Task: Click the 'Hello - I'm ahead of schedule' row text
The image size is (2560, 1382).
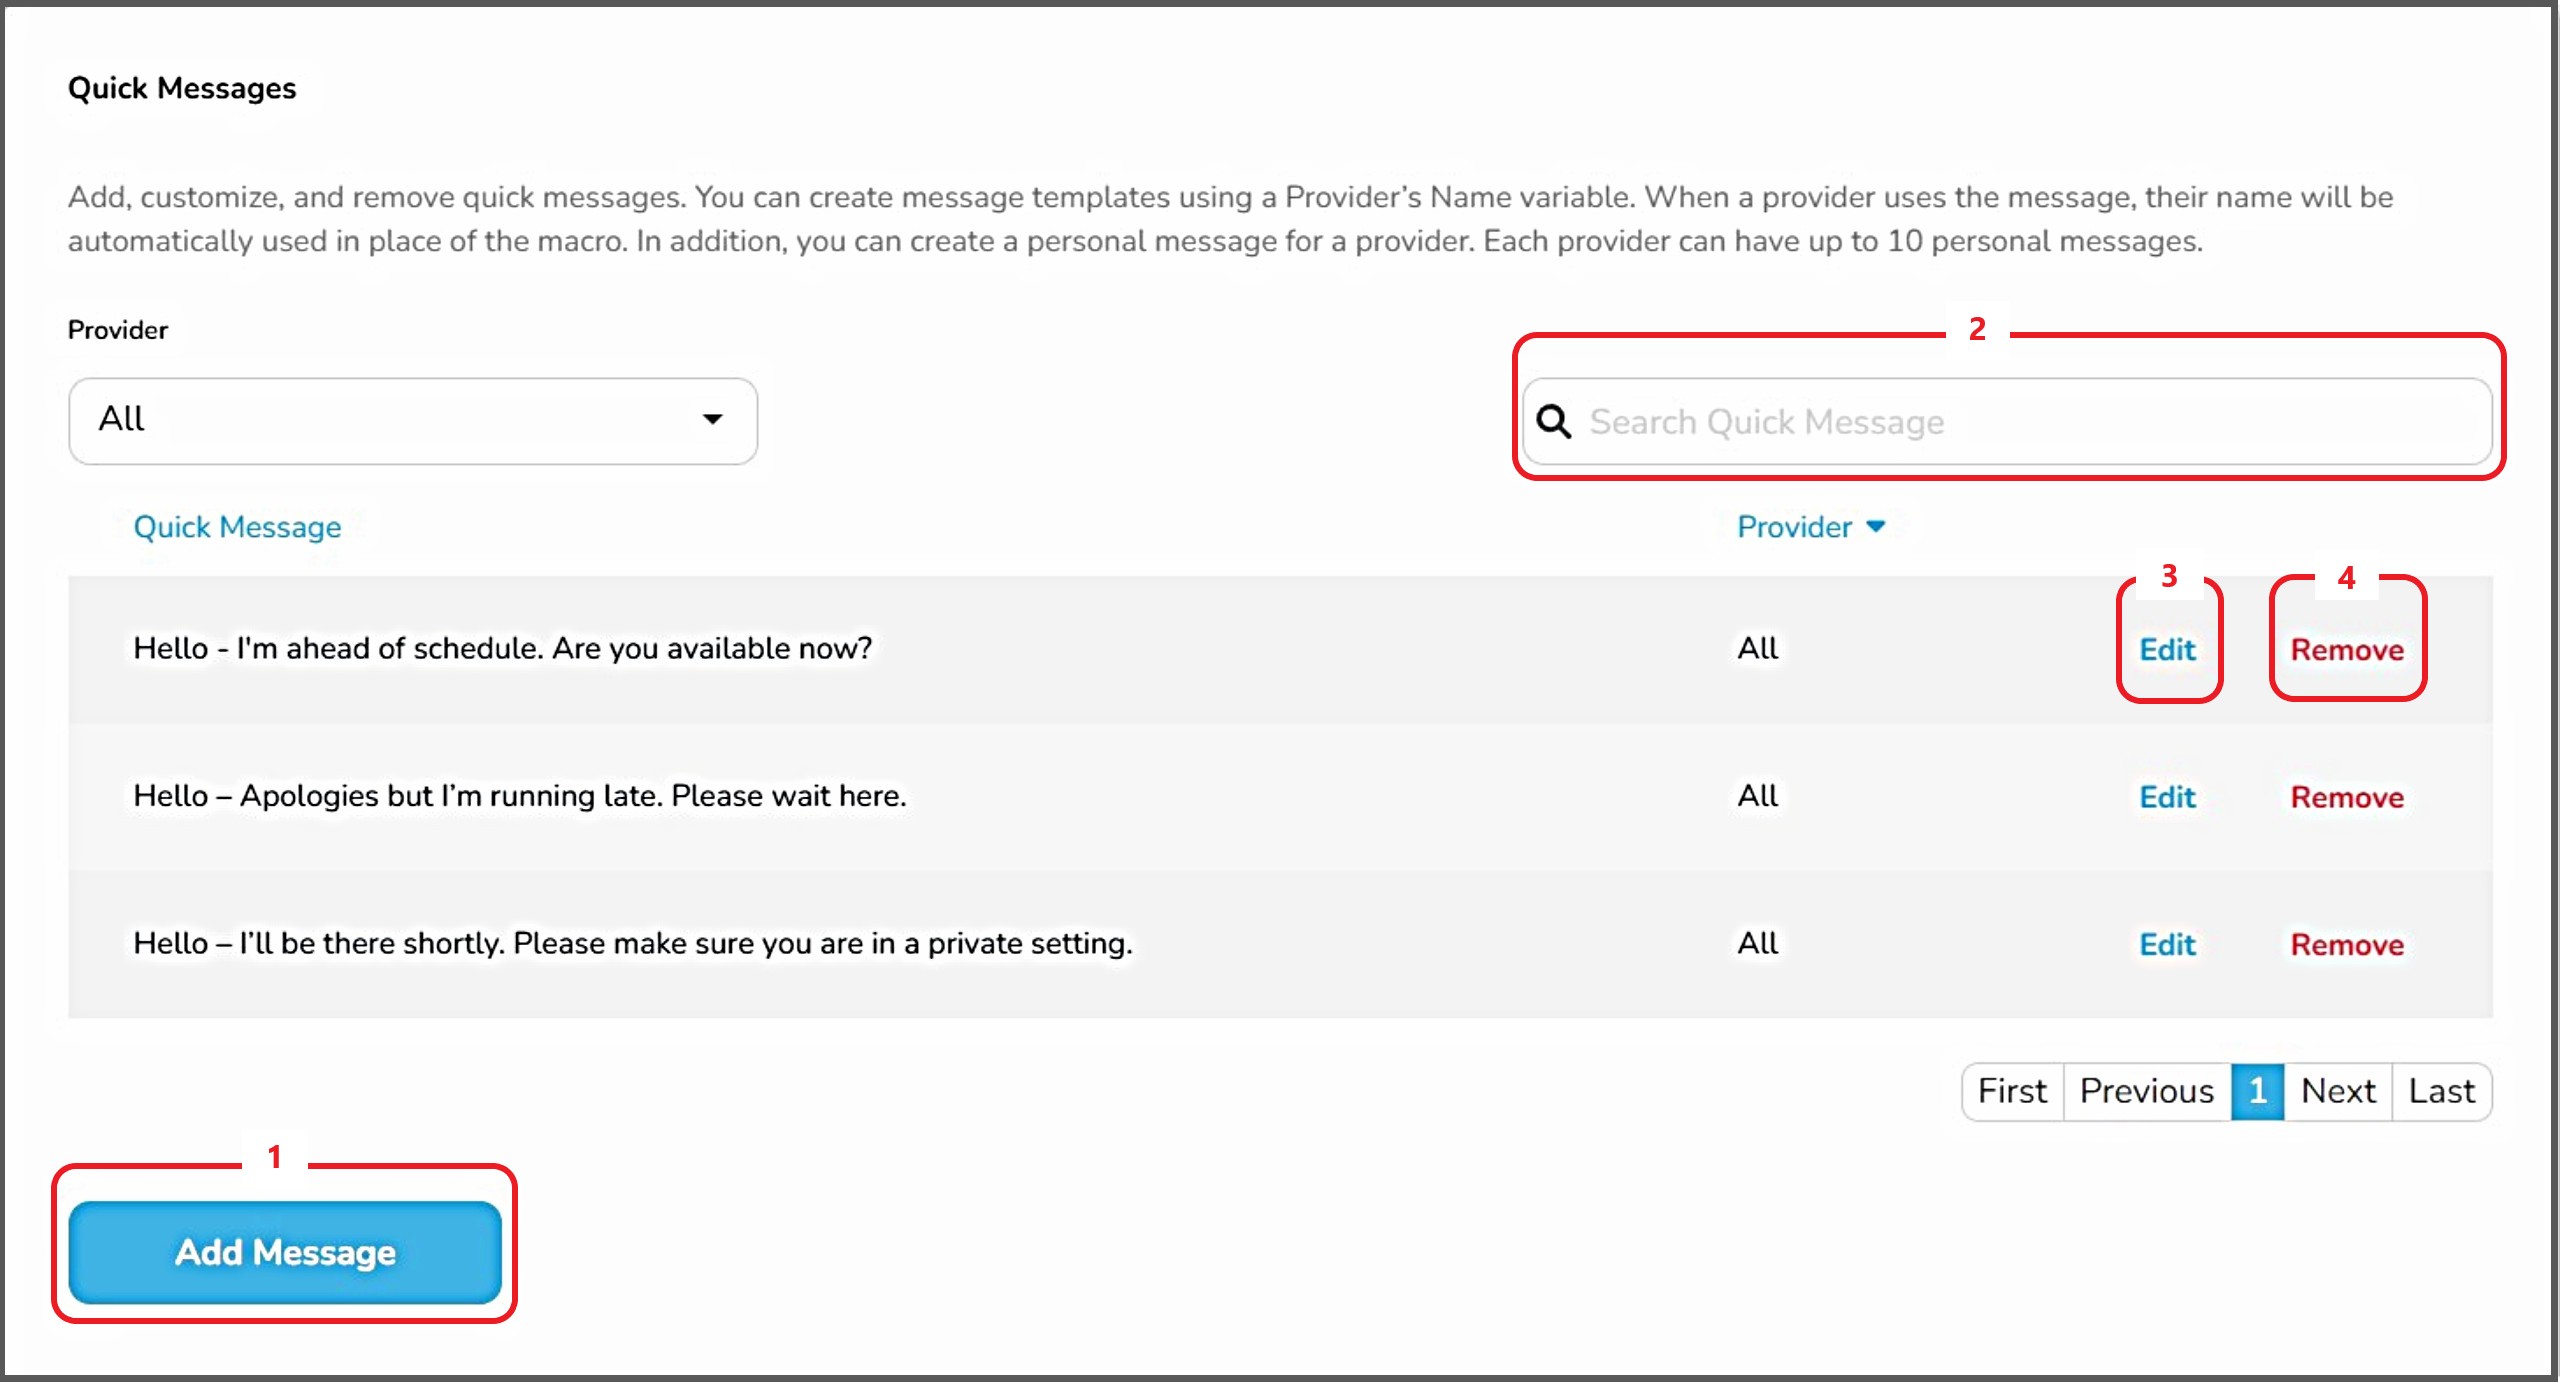Action: click(x=502, y=648)
